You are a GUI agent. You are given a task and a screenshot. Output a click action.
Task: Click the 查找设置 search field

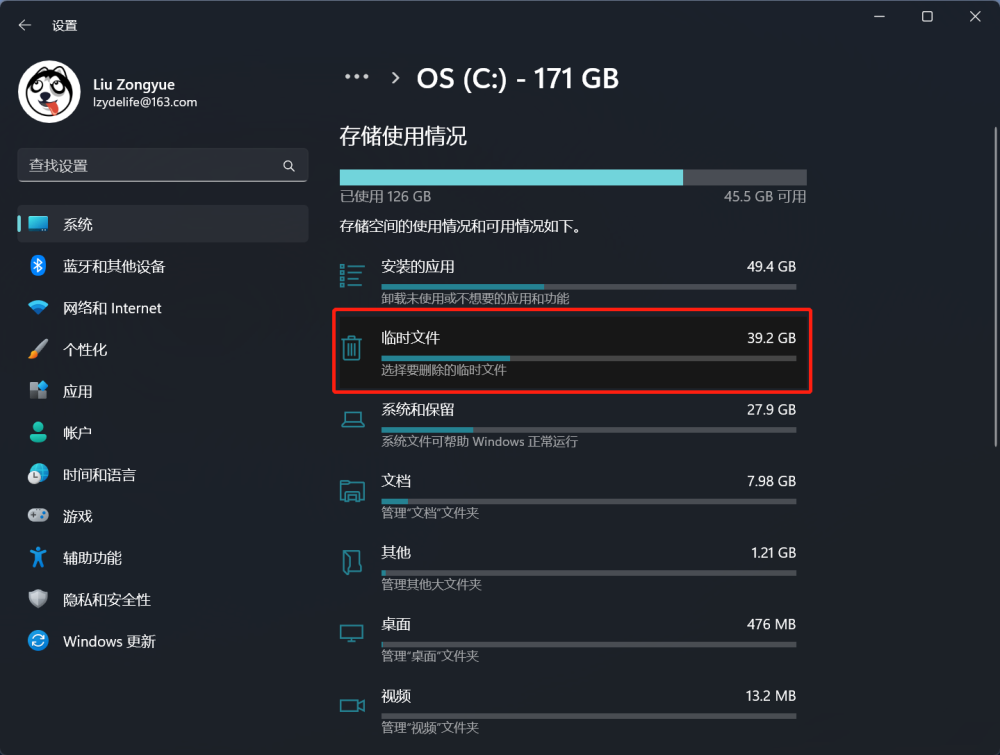pyautogui.click(x=150, y=166)
